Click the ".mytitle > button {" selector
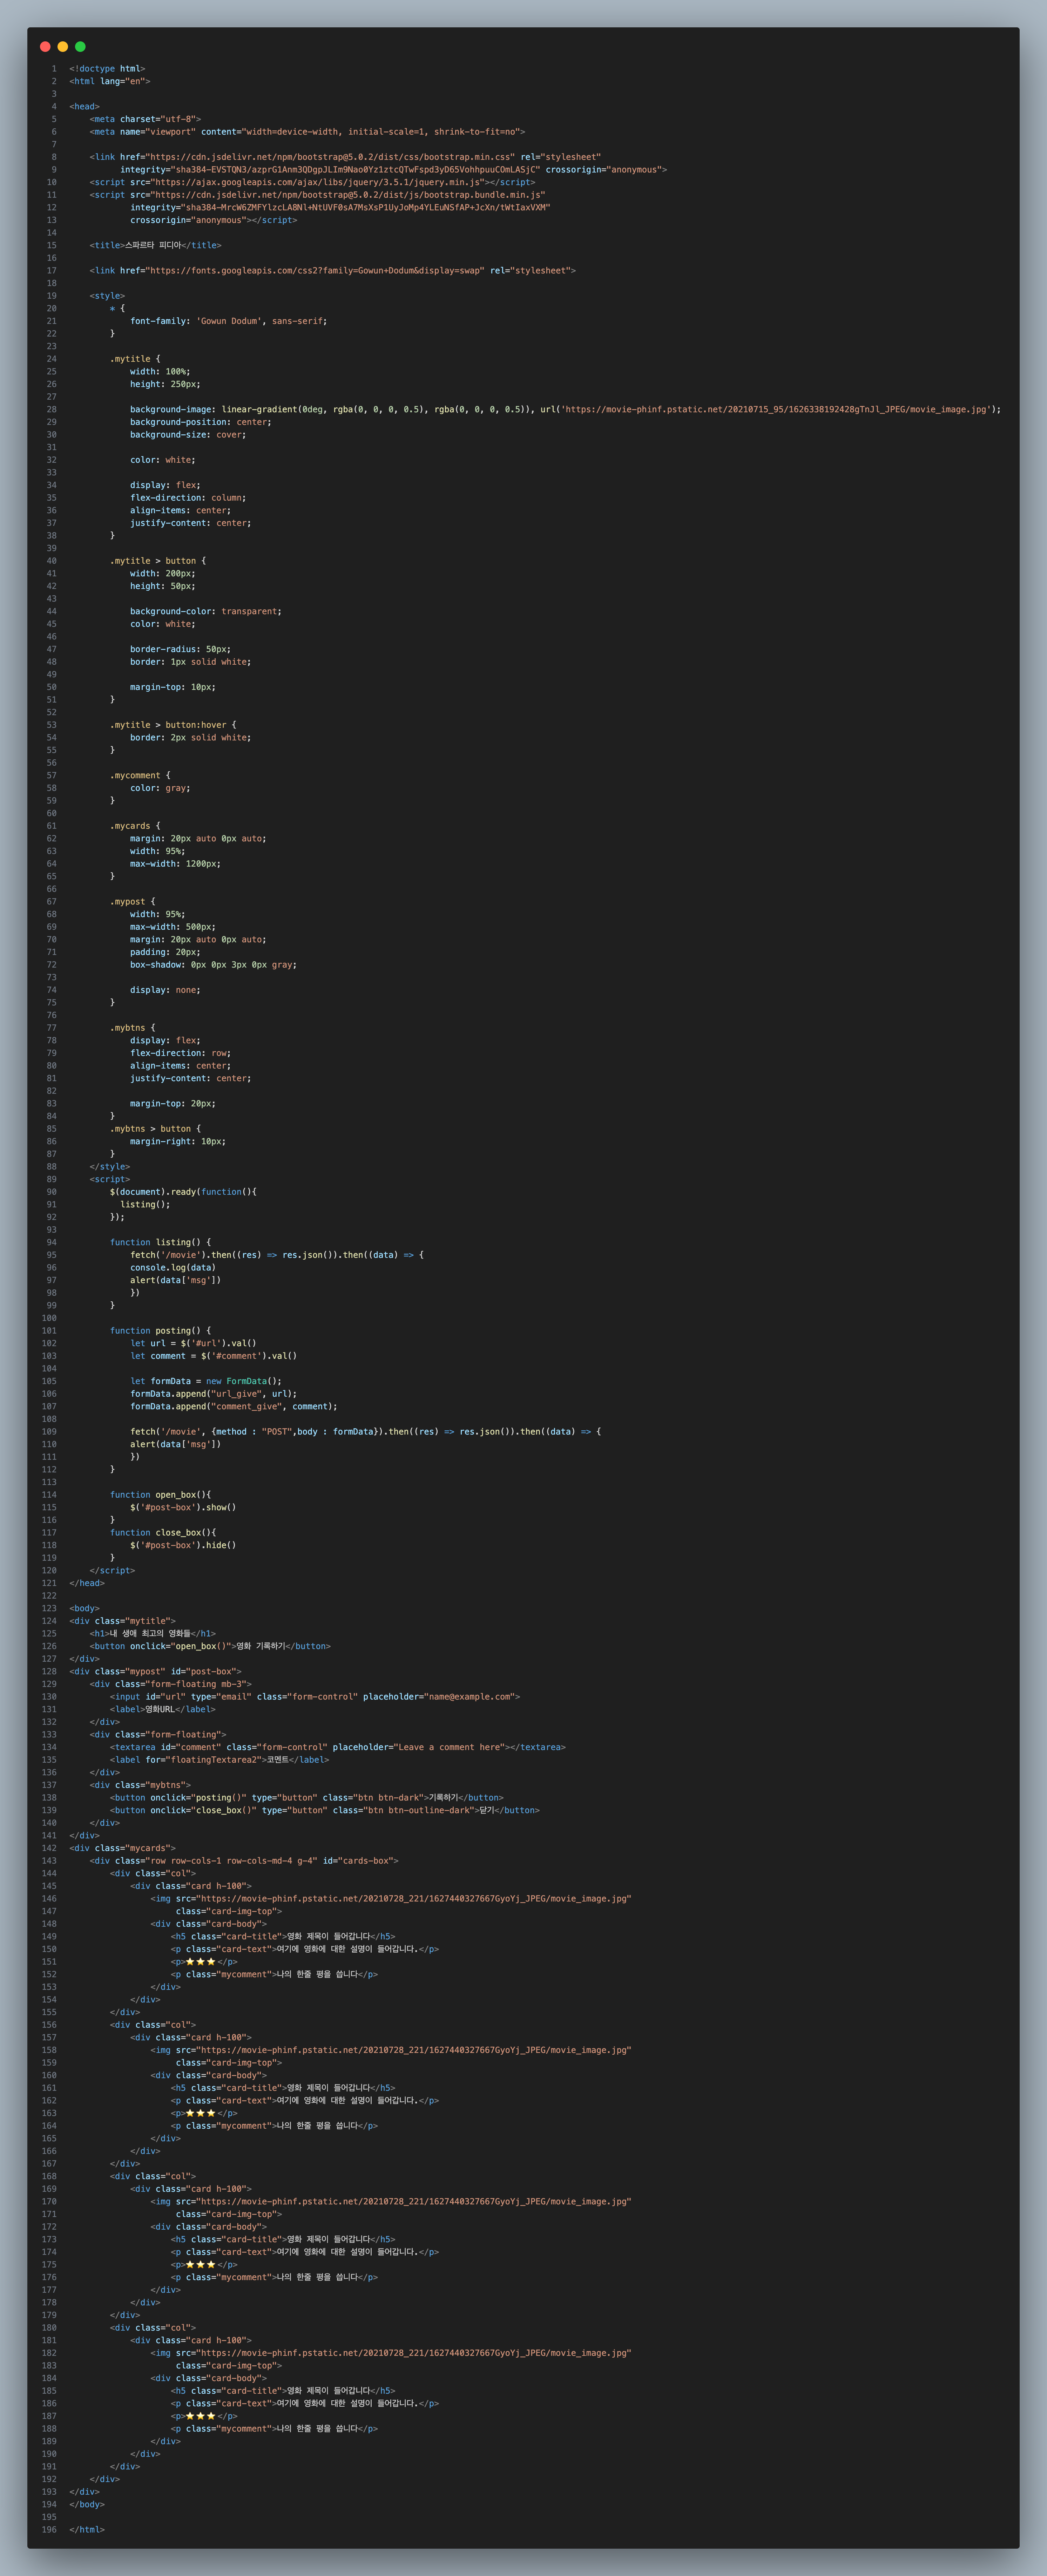Image resolution: width=1047 pixels, height=2576 pixels. coord(158,561)
